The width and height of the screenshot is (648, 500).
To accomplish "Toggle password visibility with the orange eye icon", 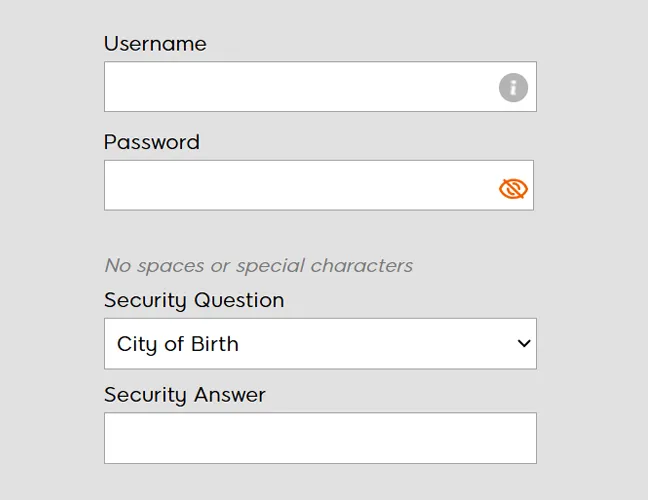I will (513, 189).
